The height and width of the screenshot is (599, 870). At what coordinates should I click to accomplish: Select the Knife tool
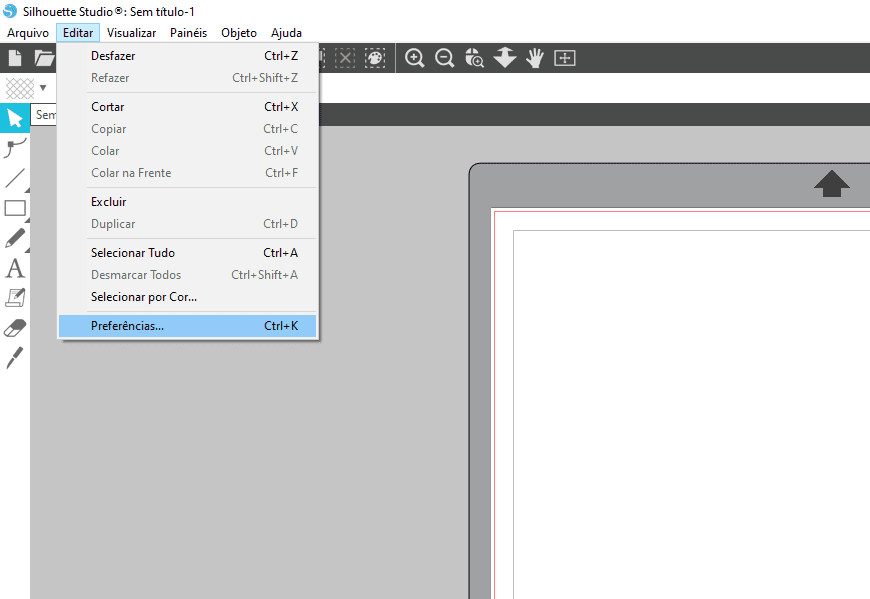(15, 357)
